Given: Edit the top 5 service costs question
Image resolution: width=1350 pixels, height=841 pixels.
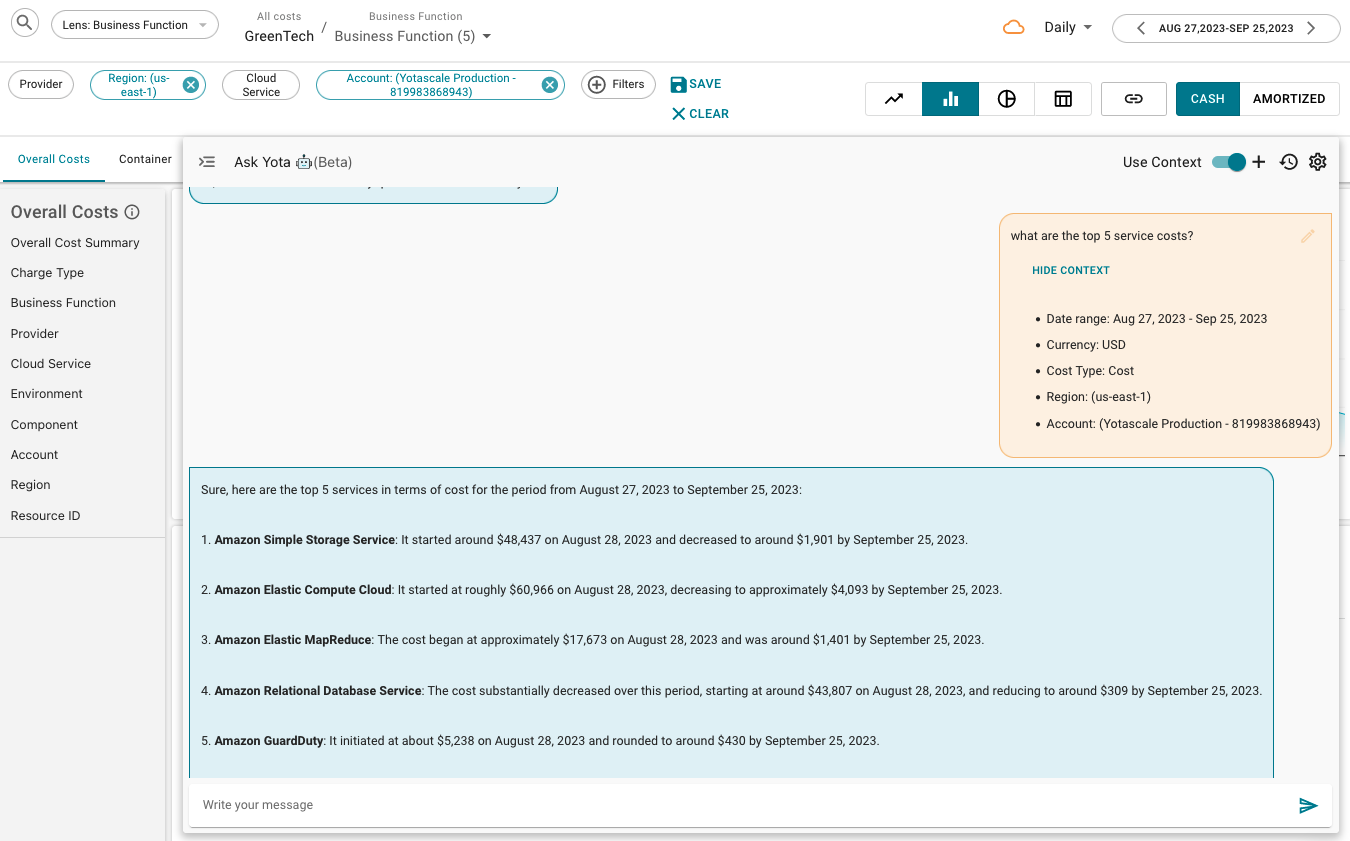Looking at the screenshot, I should 1307,237.
